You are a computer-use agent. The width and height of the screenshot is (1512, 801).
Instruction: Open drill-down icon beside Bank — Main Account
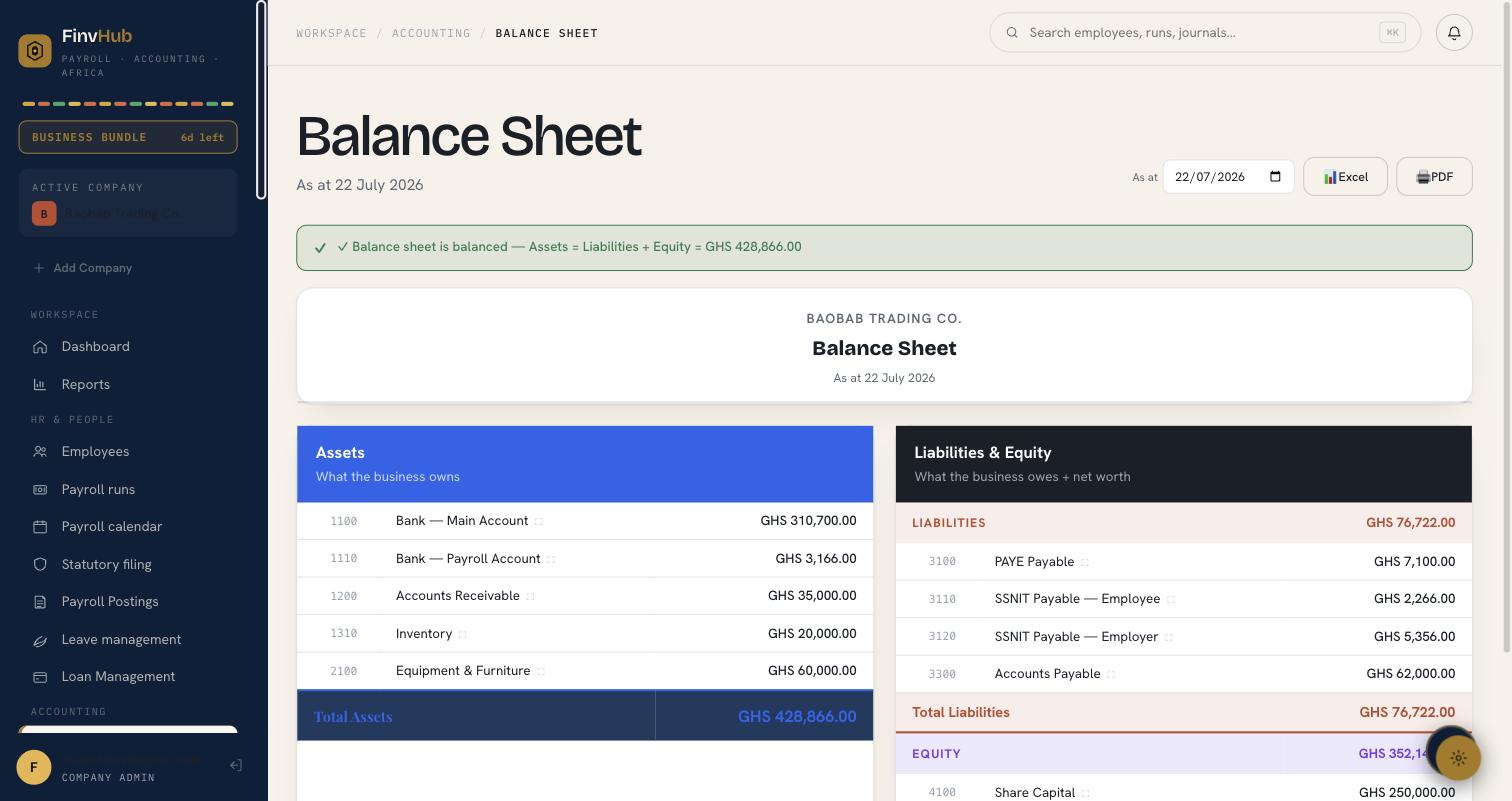pos(539,522)
